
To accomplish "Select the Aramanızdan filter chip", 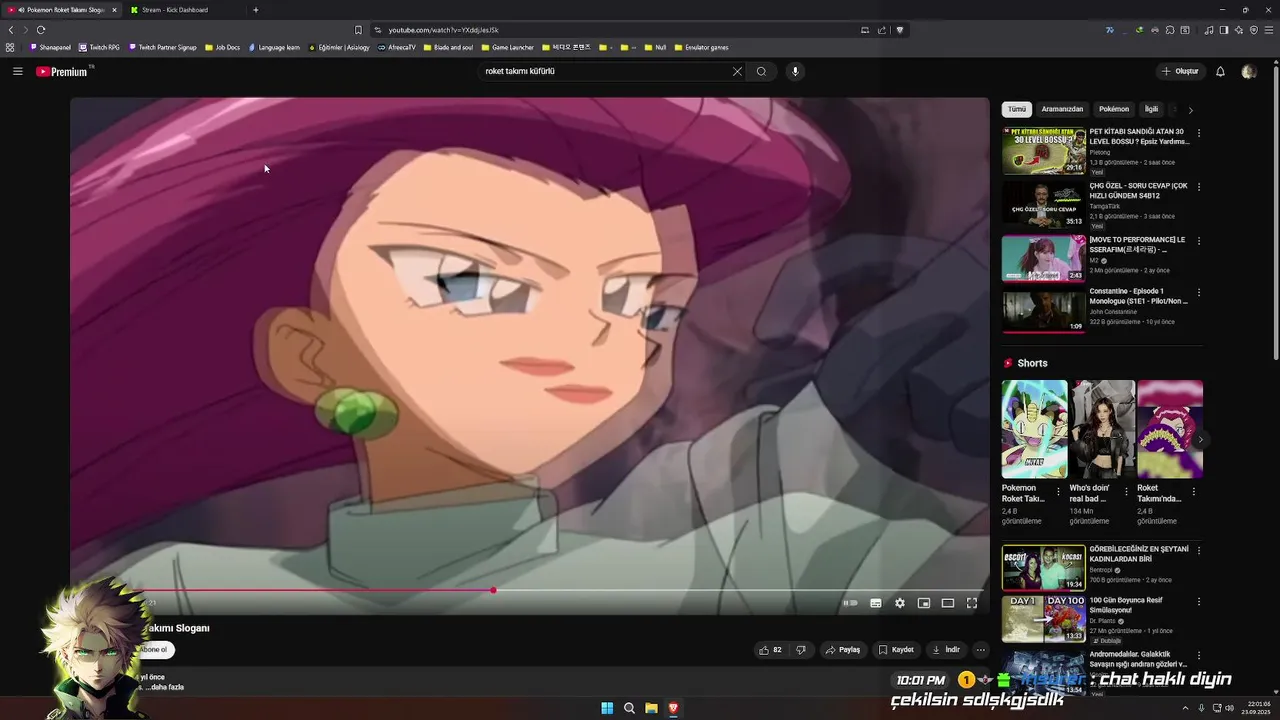I will tap(1062, 109).
